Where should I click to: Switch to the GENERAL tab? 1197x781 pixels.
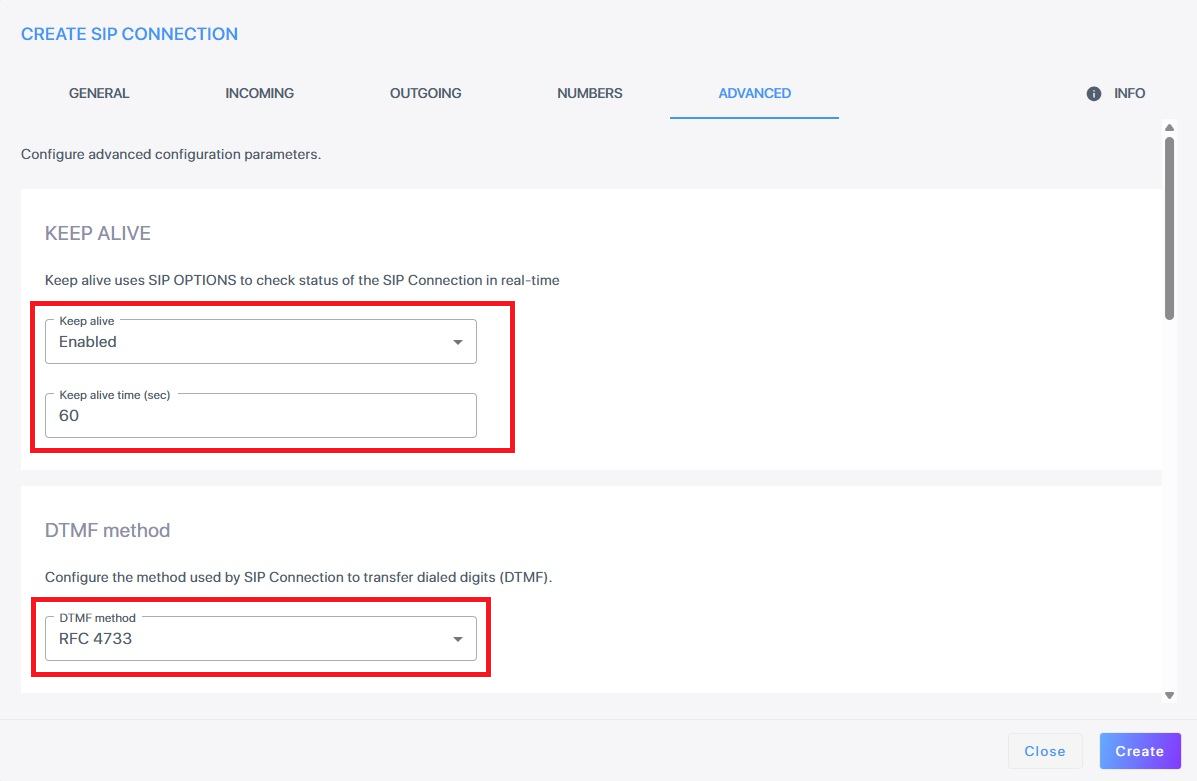coord(99,93)
